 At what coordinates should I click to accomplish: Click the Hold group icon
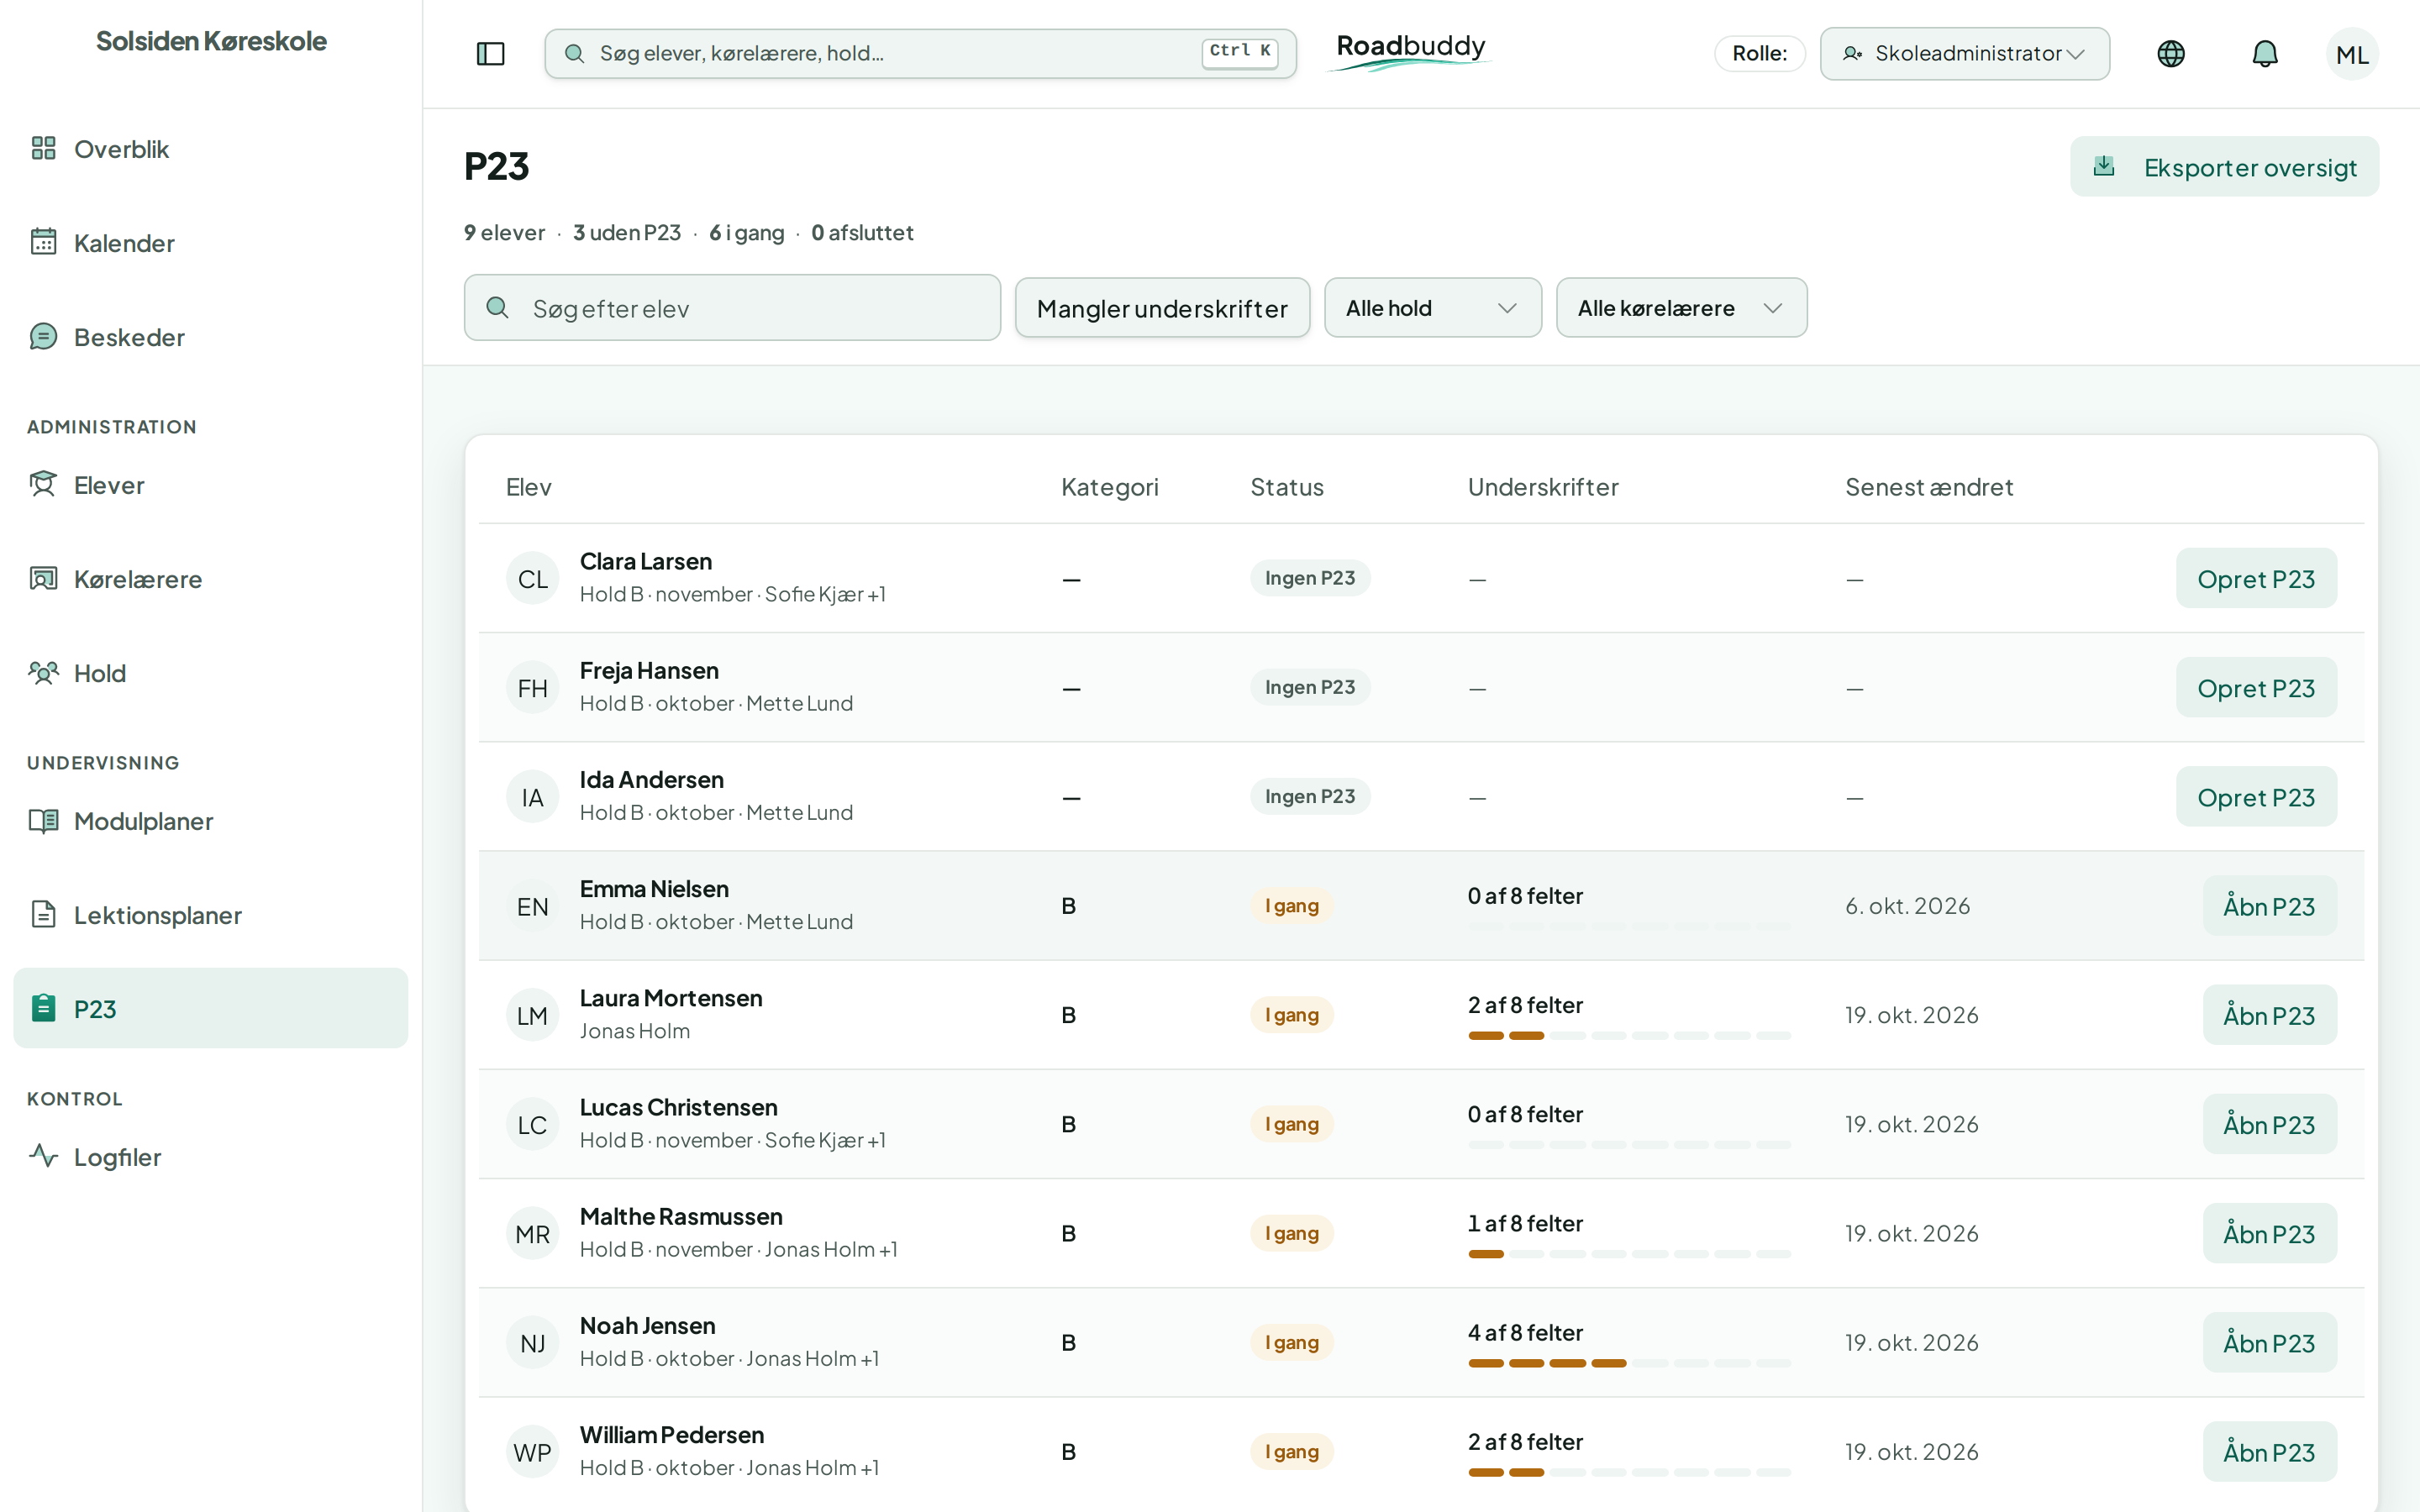43,672
